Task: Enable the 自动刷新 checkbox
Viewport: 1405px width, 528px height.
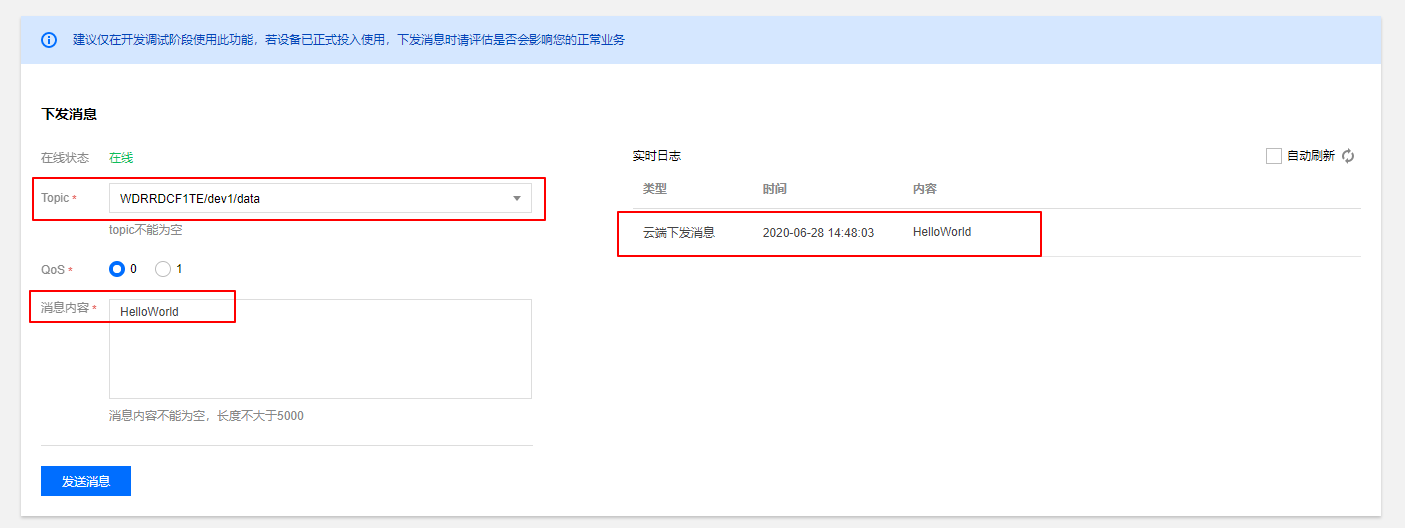Action: pyautogui.click(x=1273, y=156)
